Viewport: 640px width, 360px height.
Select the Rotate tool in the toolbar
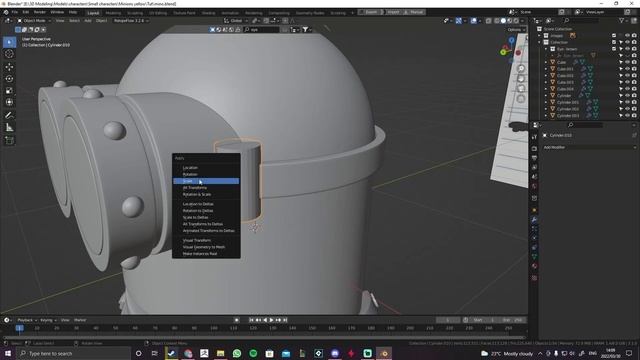pos(9,78)
